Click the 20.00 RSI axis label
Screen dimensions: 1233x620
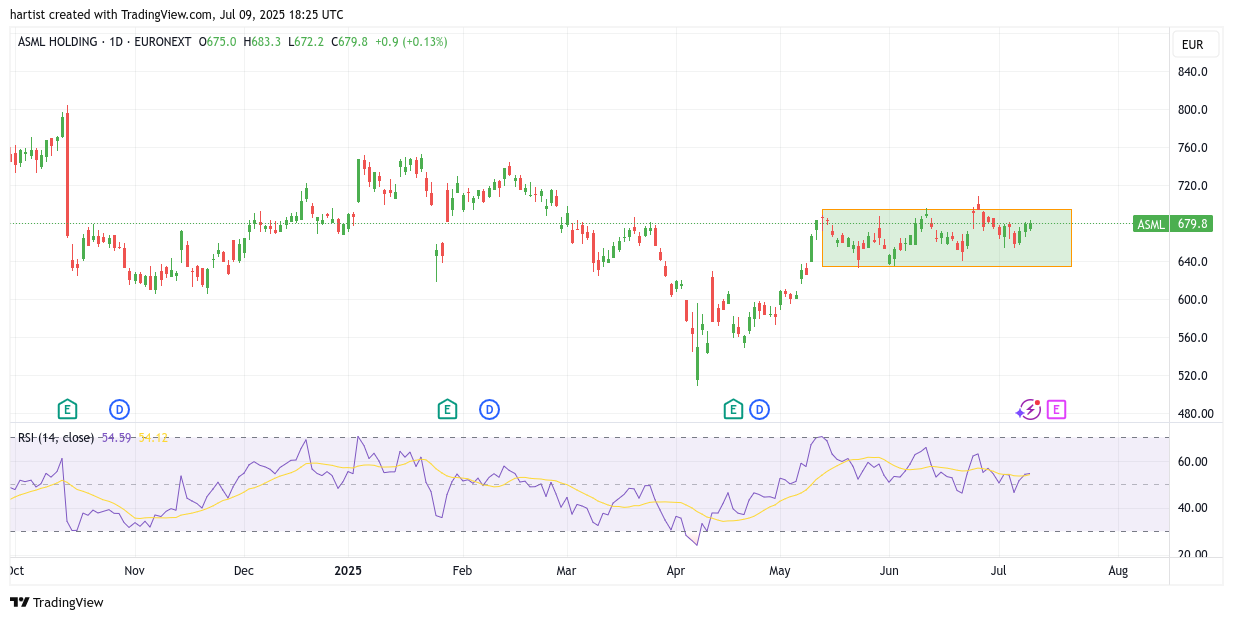pos(1192,554)
